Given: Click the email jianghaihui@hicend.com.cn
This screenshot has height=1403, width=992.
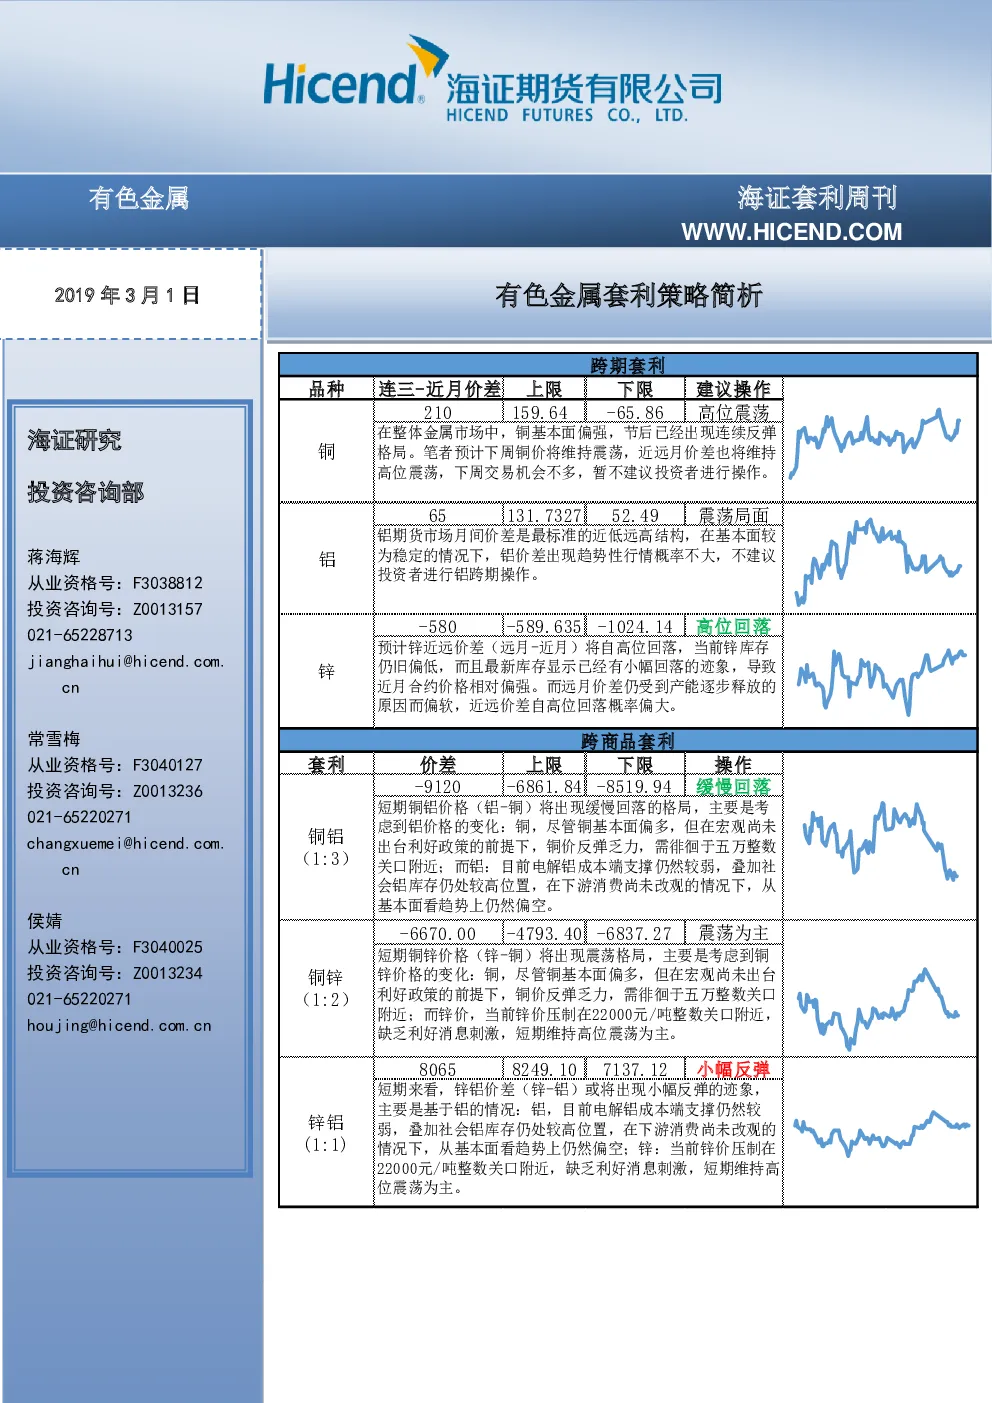Looking at the screenshot, I should pyautogui.click(x=126, y=674).
